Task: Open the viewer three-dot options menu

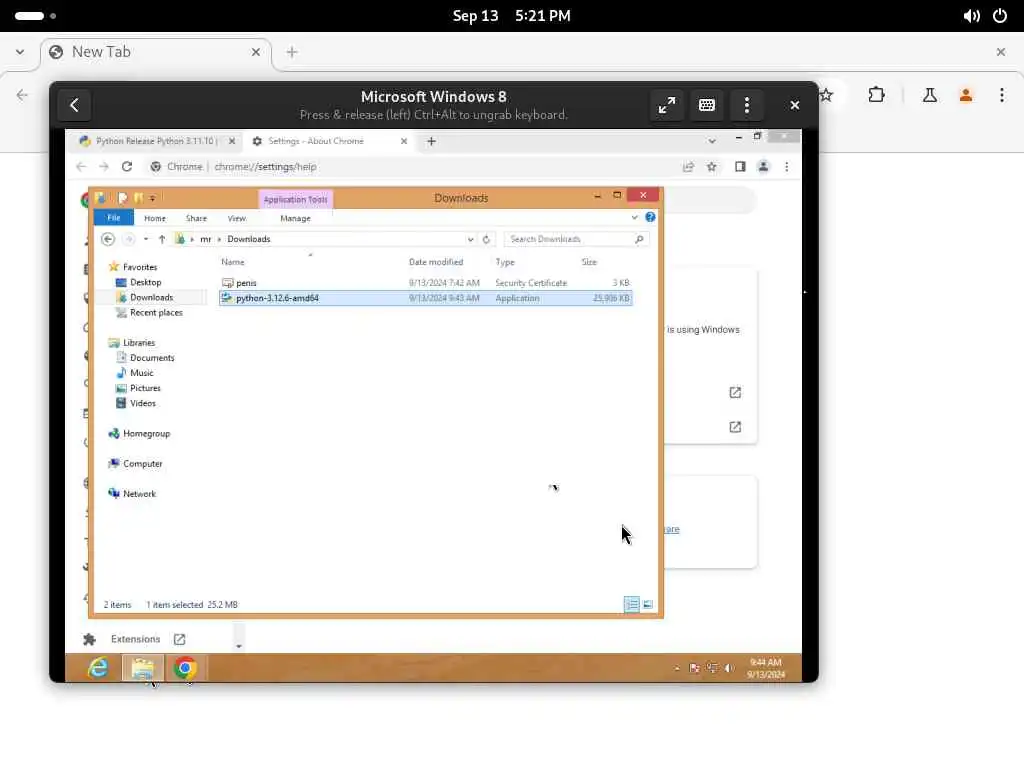Action: click(746, 105)
